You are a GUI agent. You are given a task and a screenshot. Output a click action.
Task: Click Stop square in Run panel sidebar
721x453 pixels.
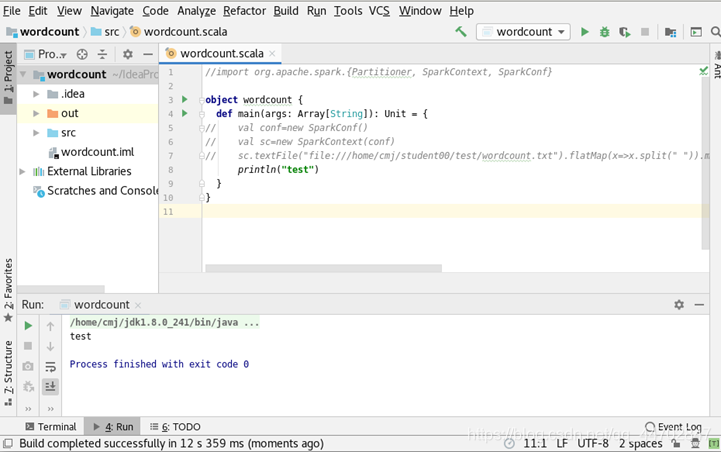[x=28, y=346]
